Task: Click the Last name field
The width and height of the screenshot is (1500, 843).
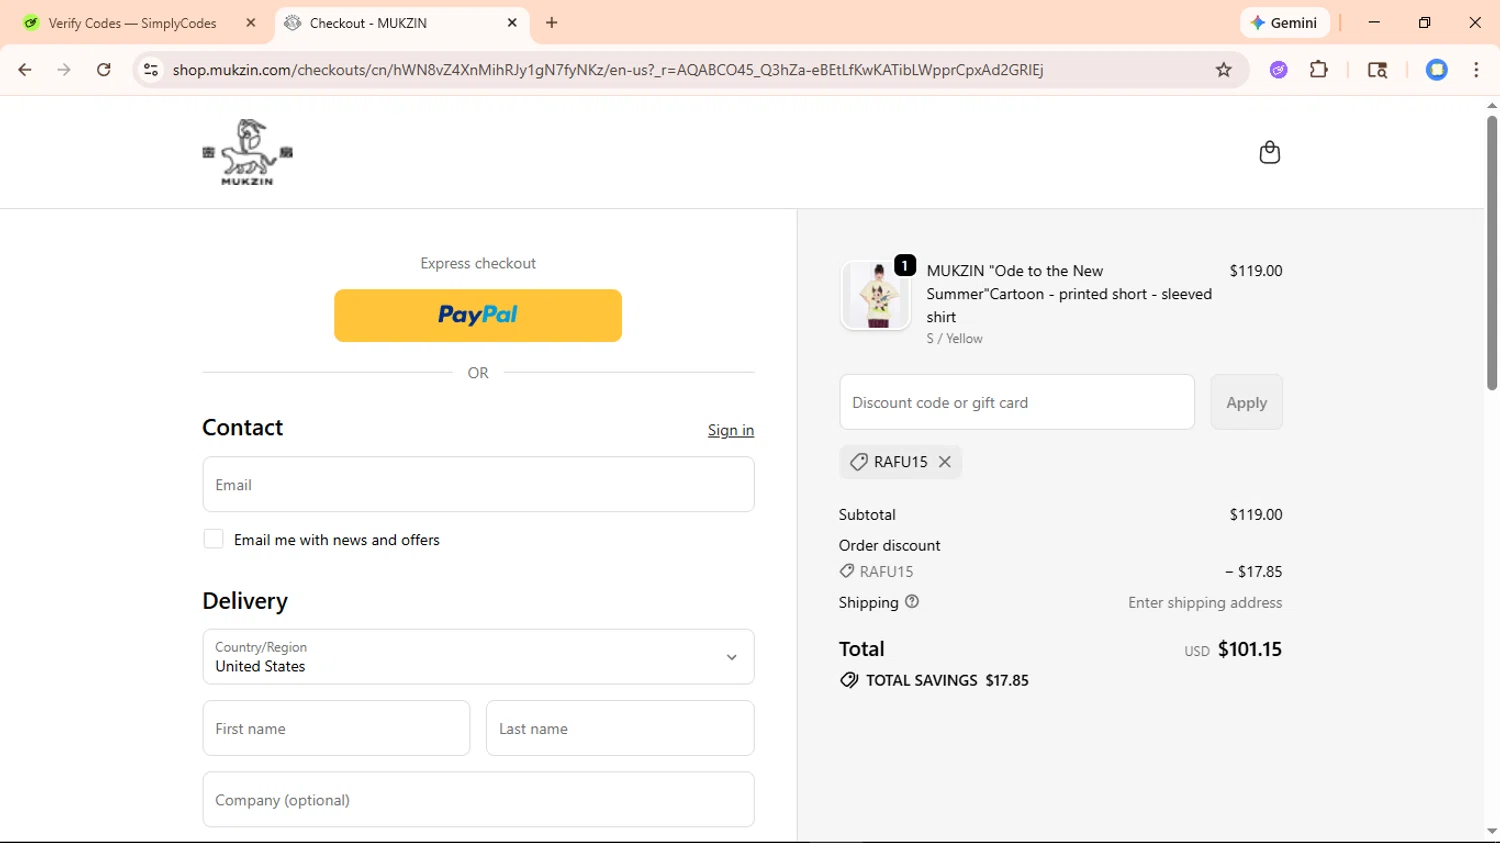Action: 620,728
